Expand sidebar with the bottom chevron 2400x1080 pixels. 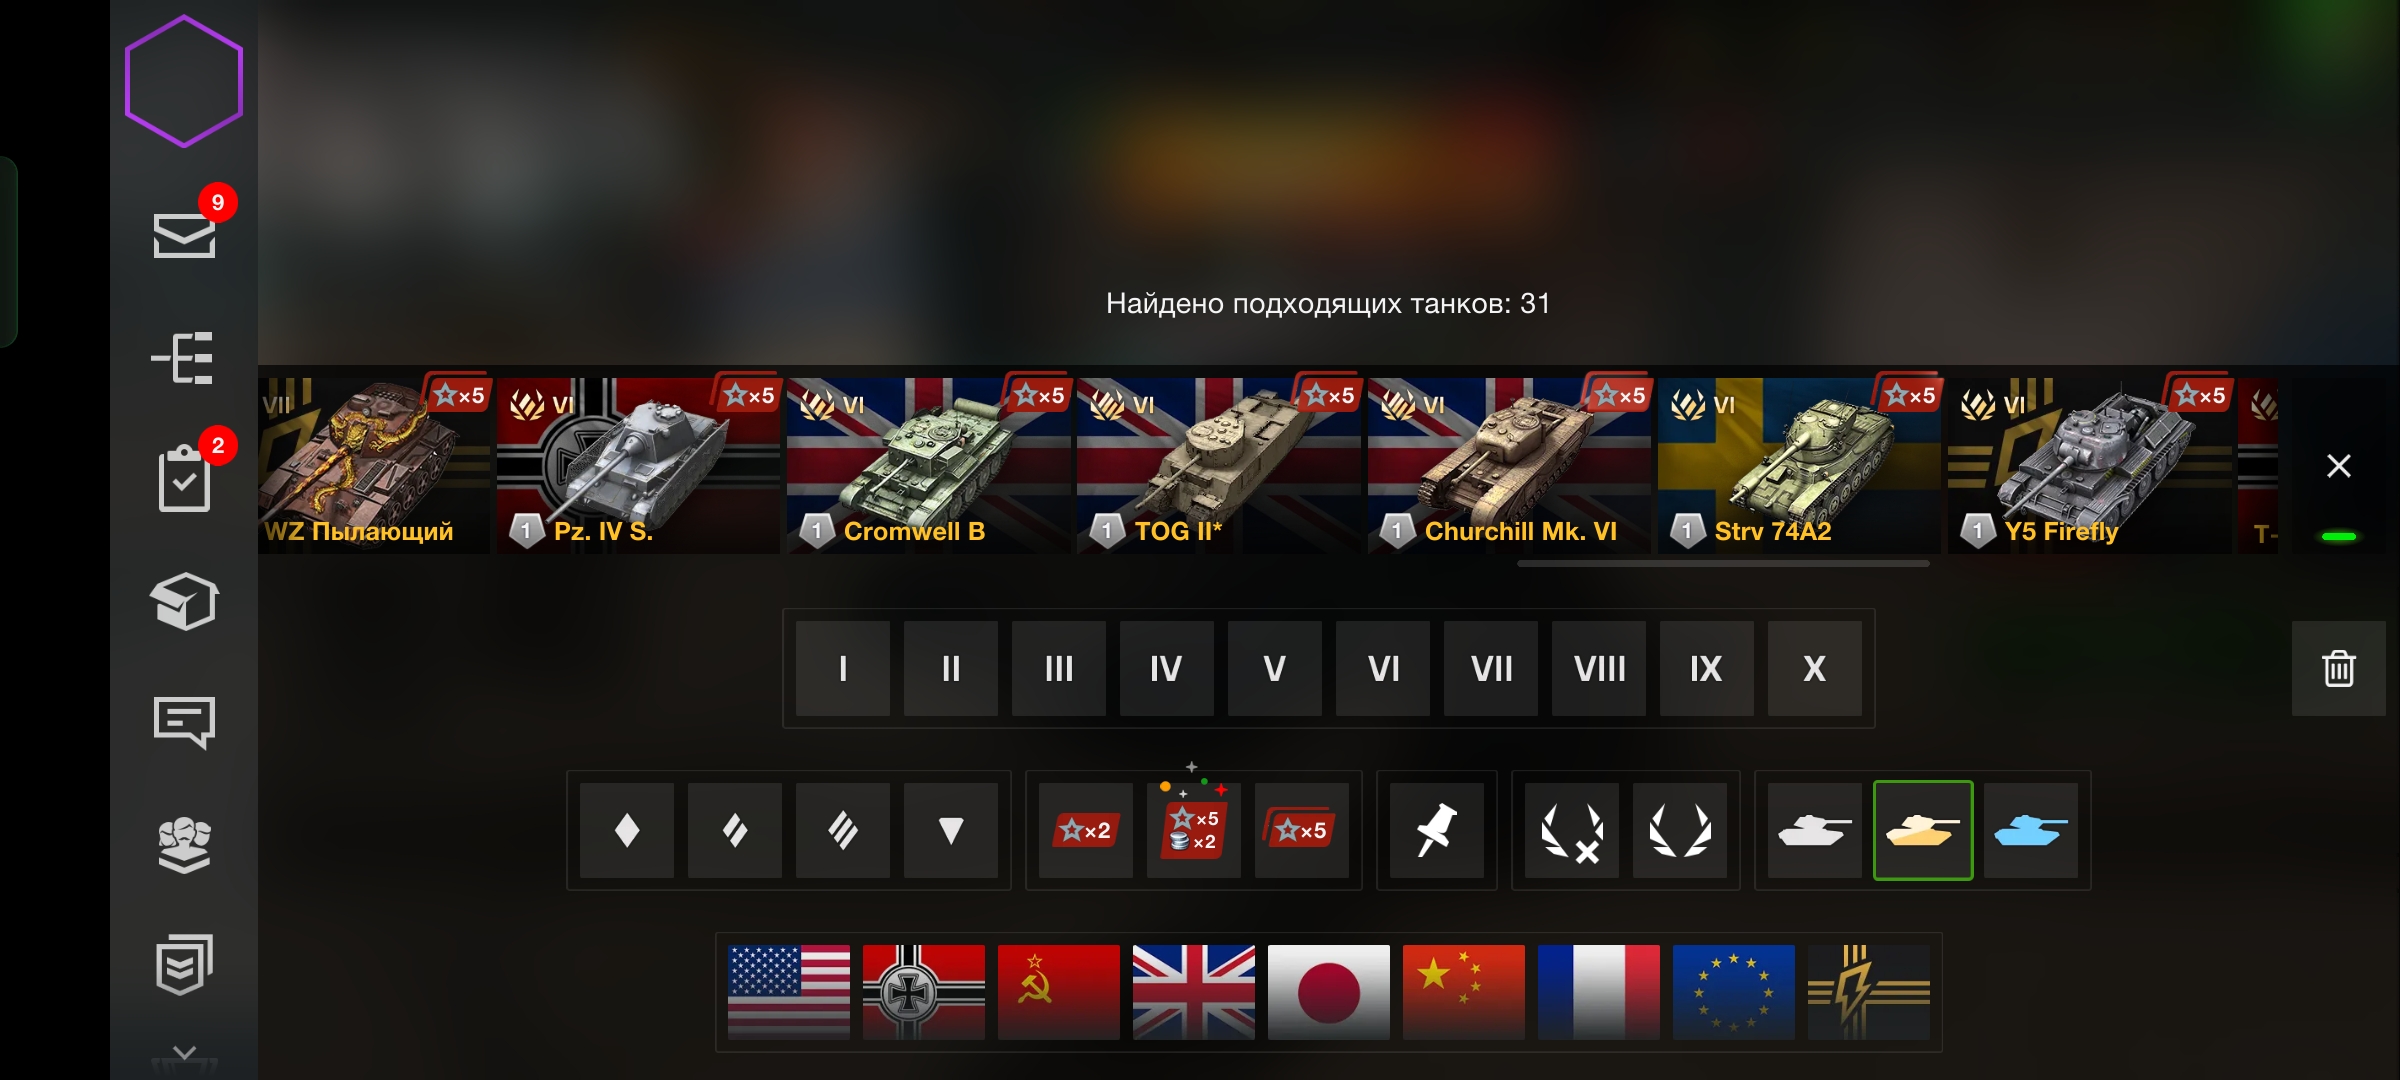coord(184,1053)
